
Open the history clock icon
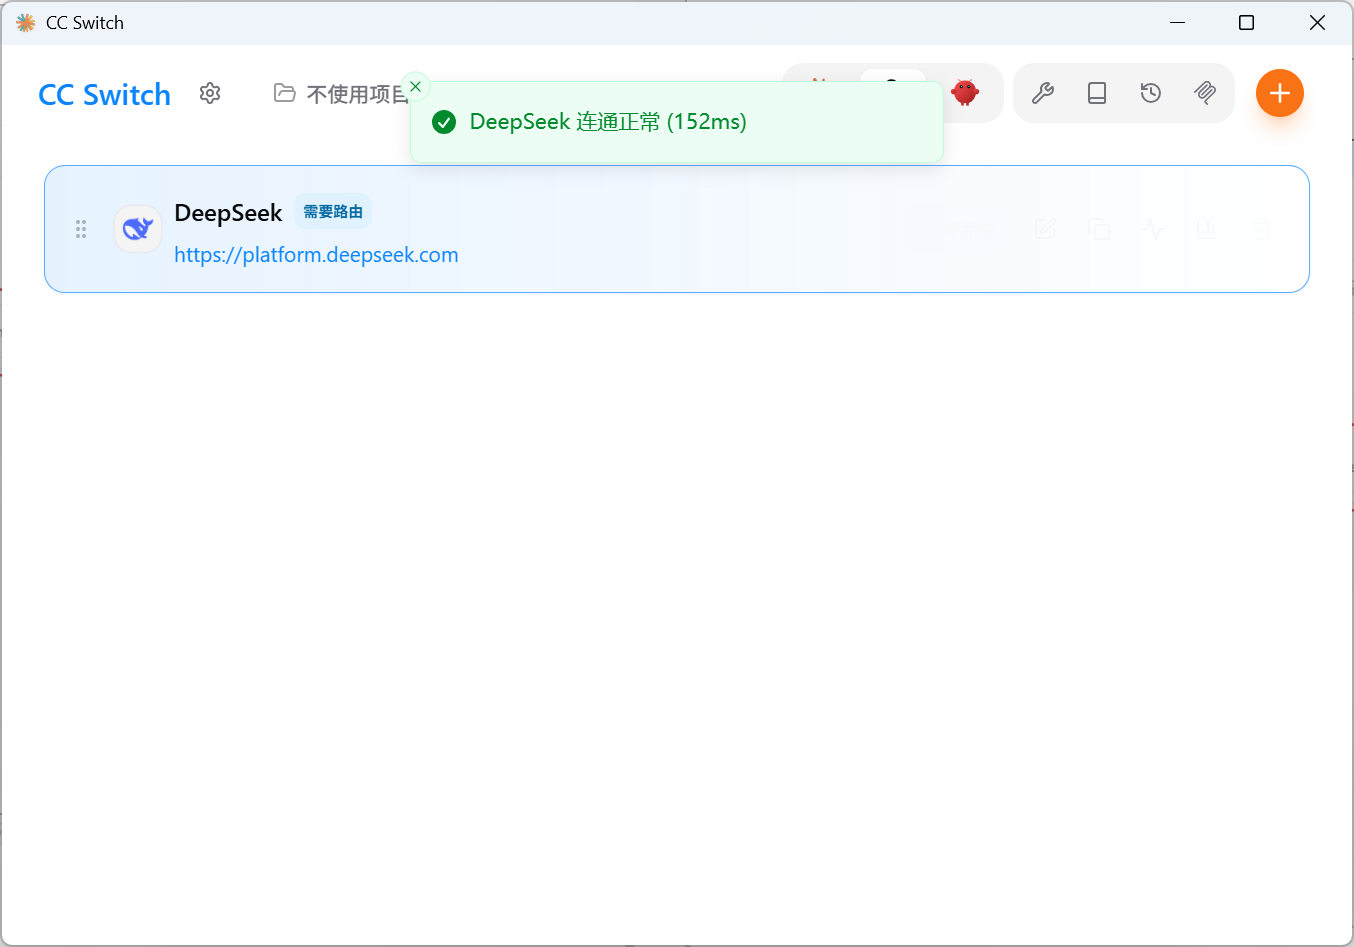click(1151, 93)
